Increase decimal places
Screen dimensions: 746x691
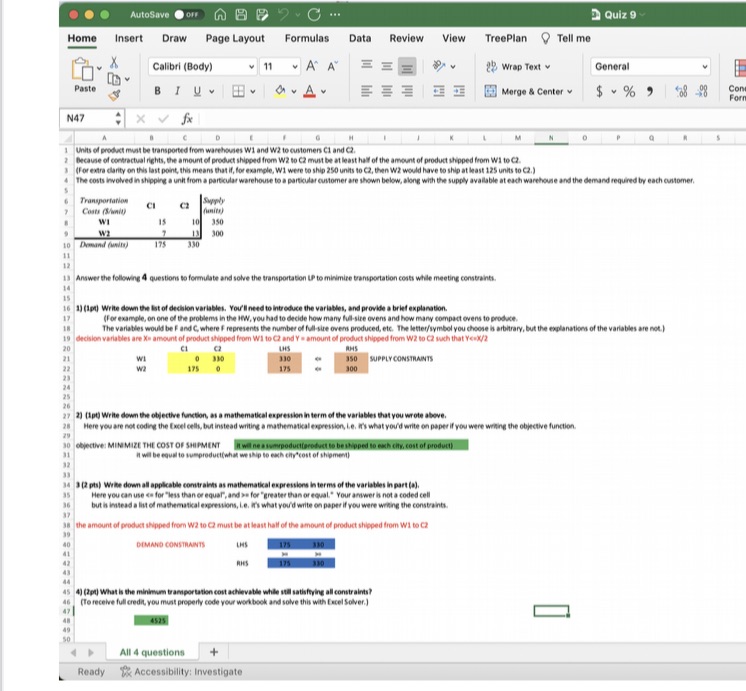tap(681, 91)
